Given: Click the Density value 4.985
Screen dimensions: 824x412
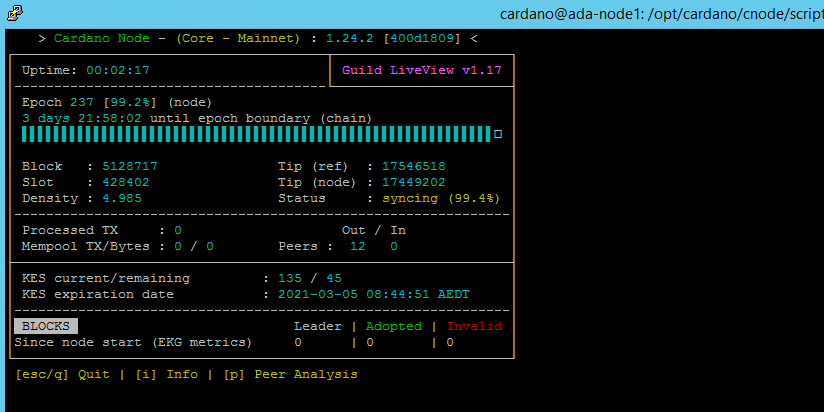Looking at the screenshot, I should (x=122, y=199).
